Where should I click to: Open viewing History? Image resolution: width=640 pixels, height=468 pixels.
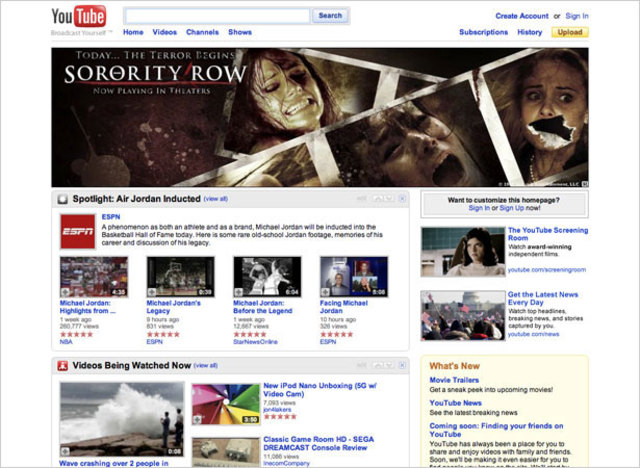530,32
